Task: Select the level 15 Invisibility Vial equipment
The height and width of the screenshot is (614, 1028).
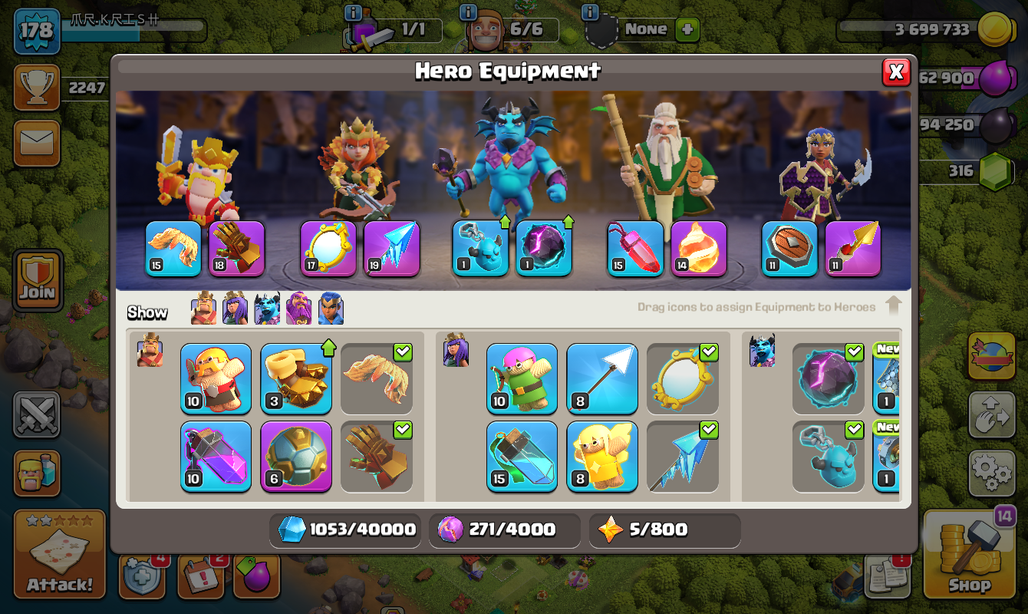Action: [x=522, y=457]
